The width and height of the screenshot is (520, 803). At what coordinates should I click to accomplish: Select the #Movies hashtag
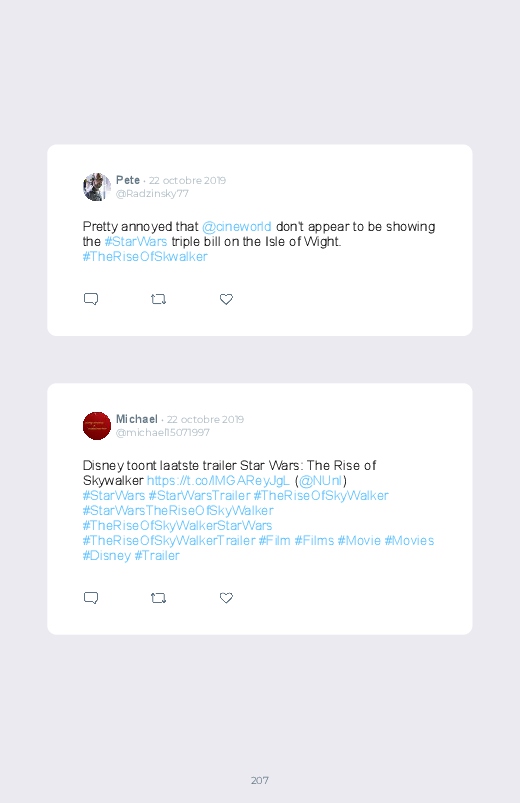pyautogui.click(x=409, y=540)
